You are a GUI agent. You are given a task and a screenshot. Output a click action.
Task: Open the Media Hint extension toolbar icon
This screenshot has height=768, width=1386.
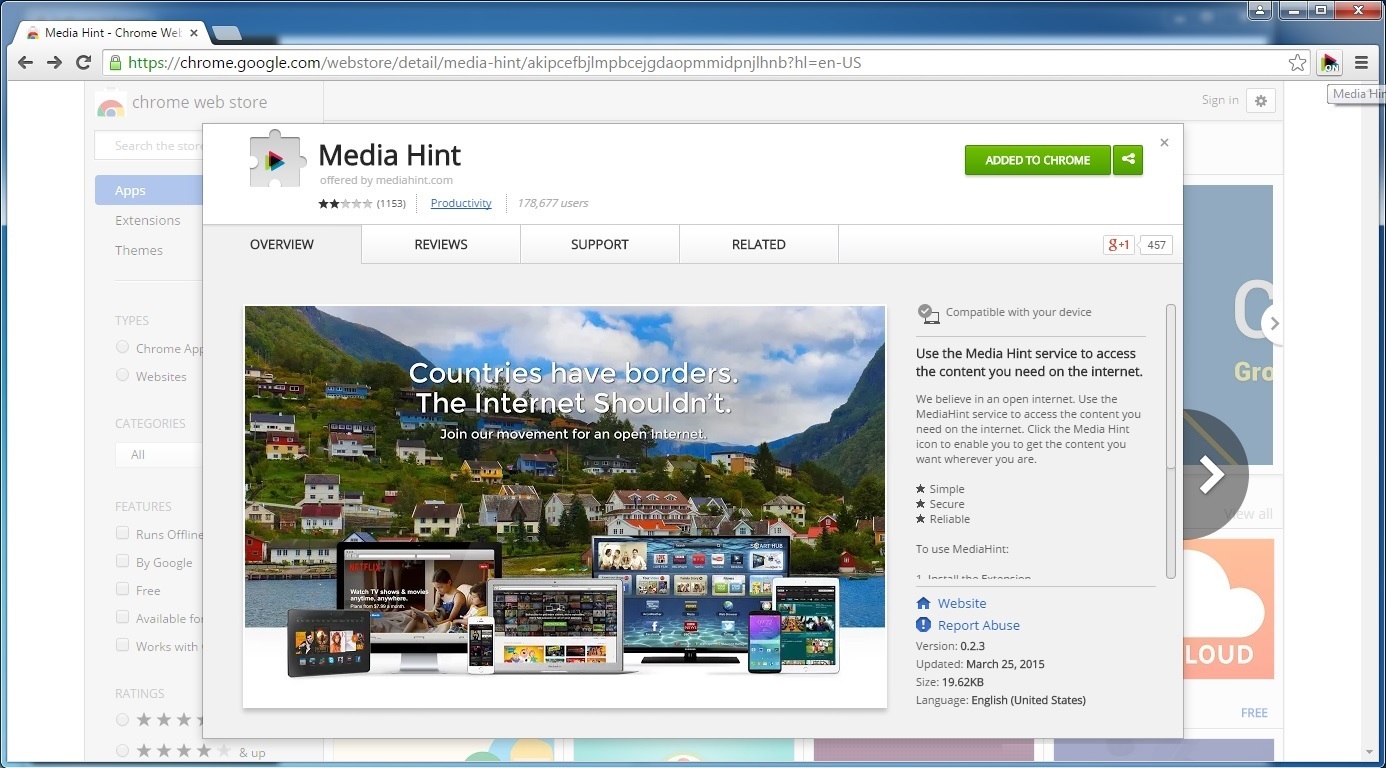tap(1329, 63)
